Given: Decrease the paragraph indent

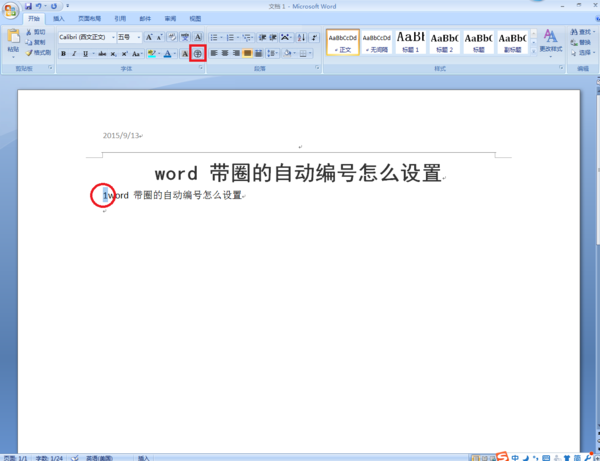Looking at the screenshot, I should (262, 37).
